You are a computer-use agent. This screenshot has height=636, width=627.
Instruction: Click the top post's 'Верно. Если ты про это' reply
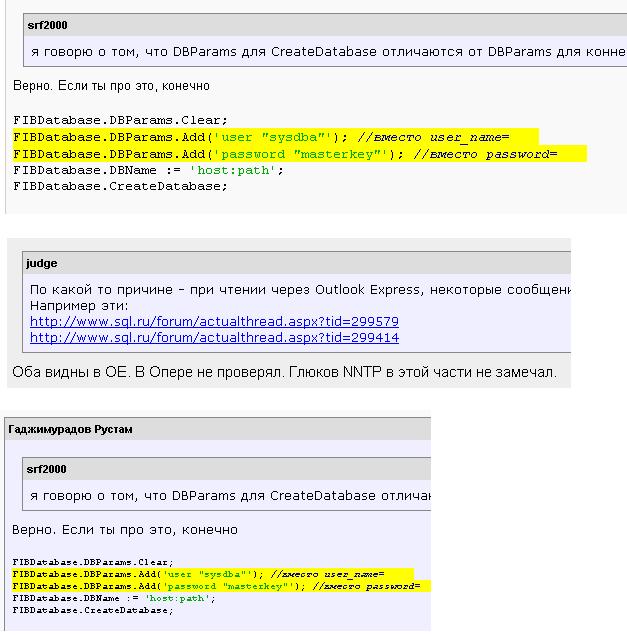tap(111, 86)
